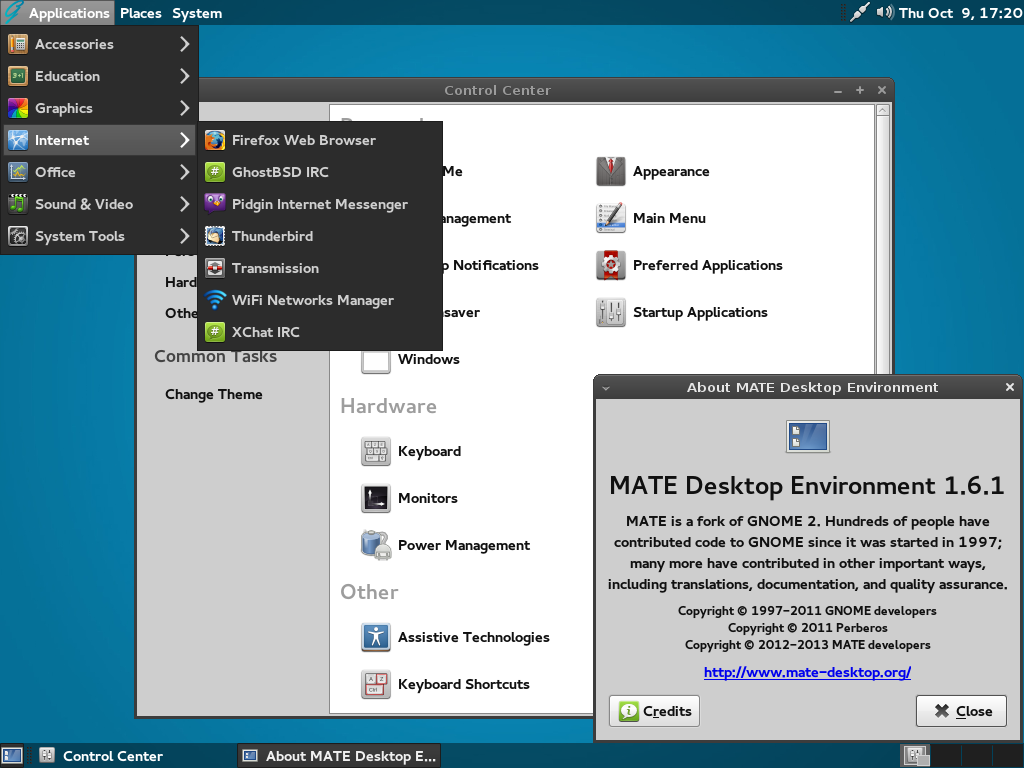1024x768 pixels.
Task: Open the Keyboard settings icon
Action: (376, 451)
